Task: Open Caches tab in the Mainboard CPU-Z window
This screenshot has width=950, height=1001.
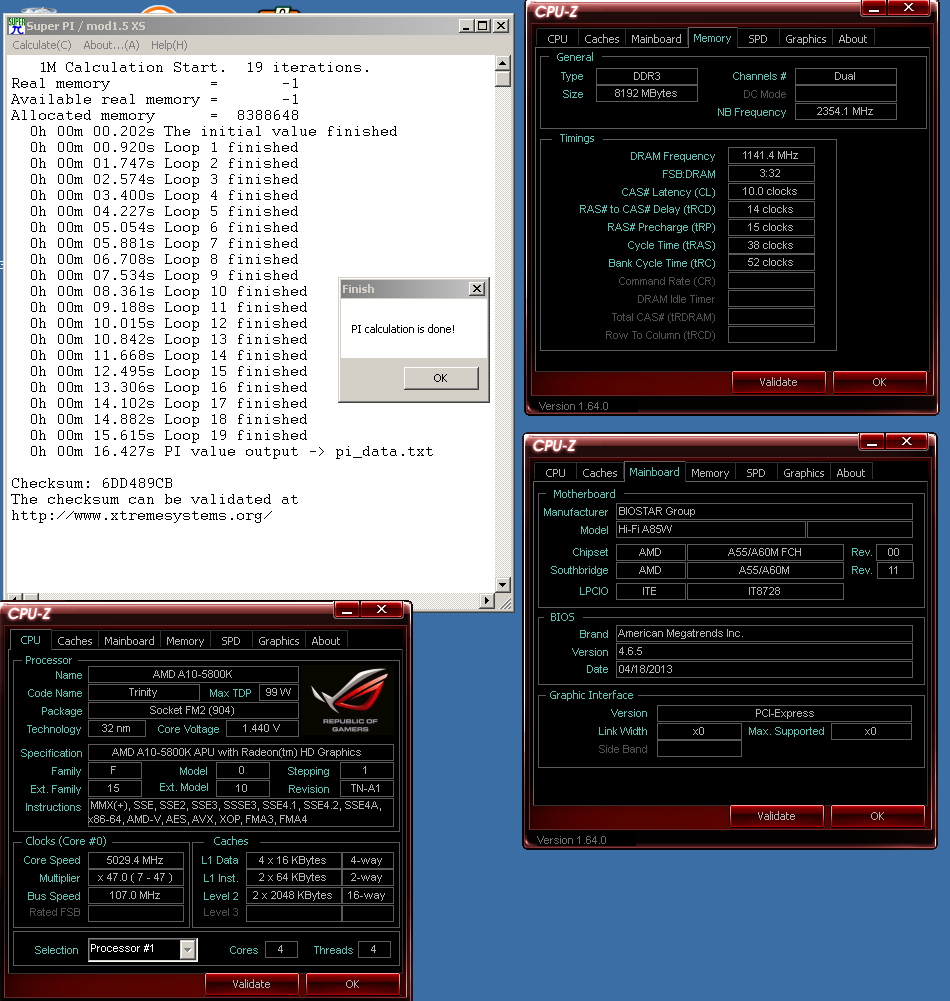Action: [599, 473]
